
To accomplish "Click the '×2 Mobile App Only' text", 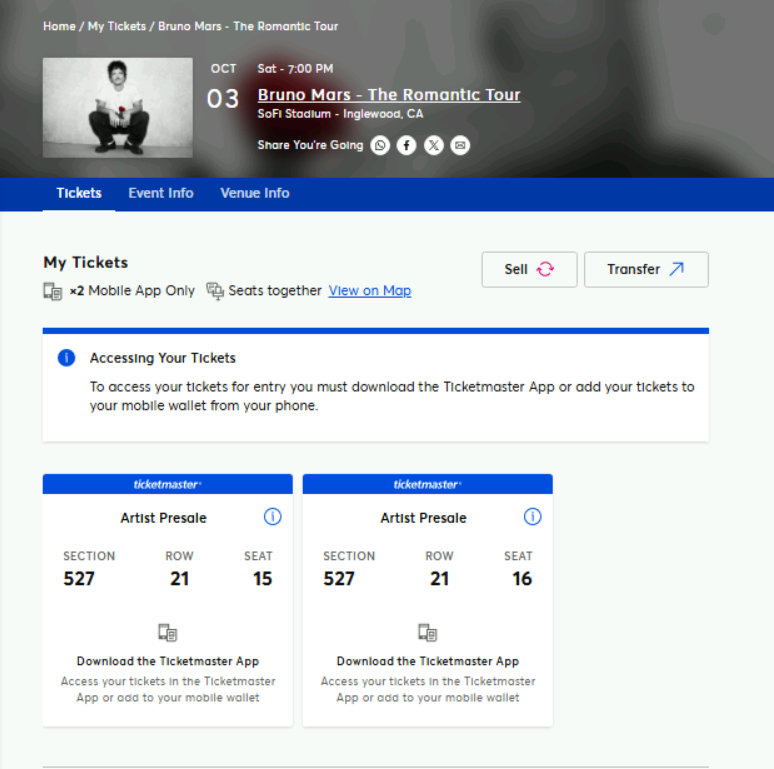I will click(132, 291).
